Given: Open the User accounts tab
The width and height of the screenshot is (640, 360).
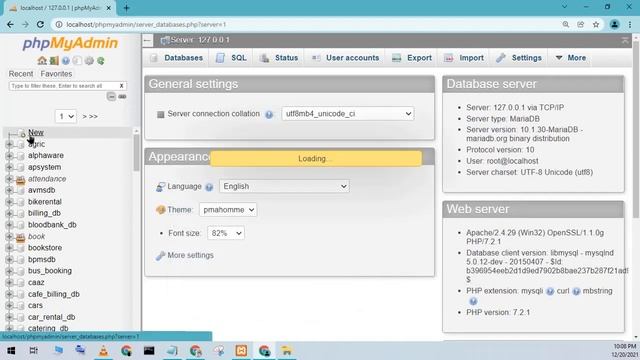Looking at the screenshot, I should pyautogui.click(x=345, y=58).
